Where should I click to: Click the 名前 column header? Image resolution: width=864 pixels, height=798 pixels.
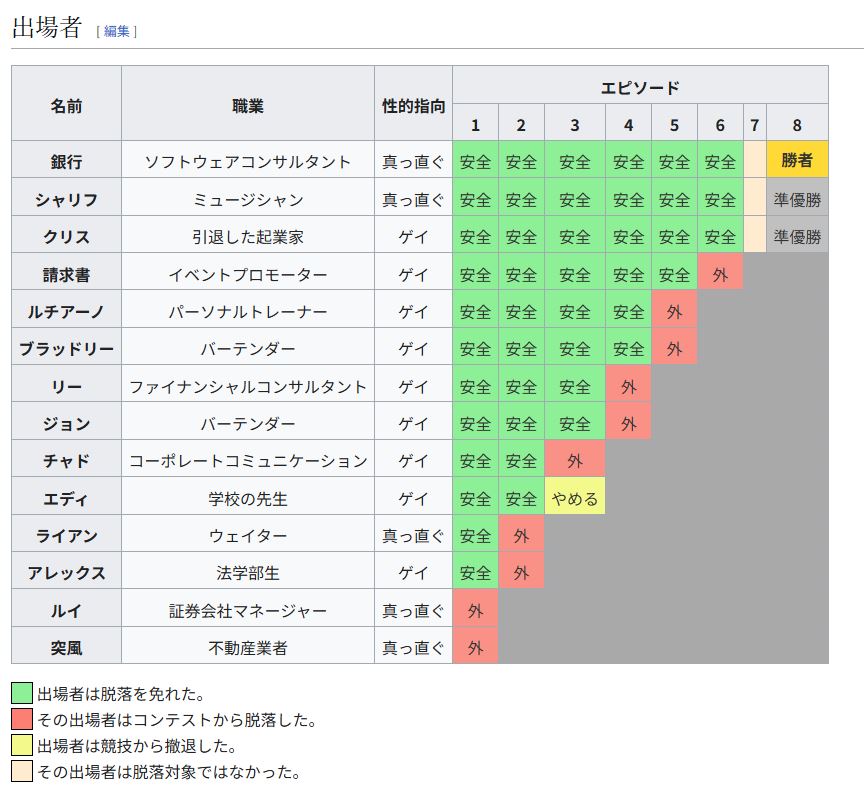66,104
